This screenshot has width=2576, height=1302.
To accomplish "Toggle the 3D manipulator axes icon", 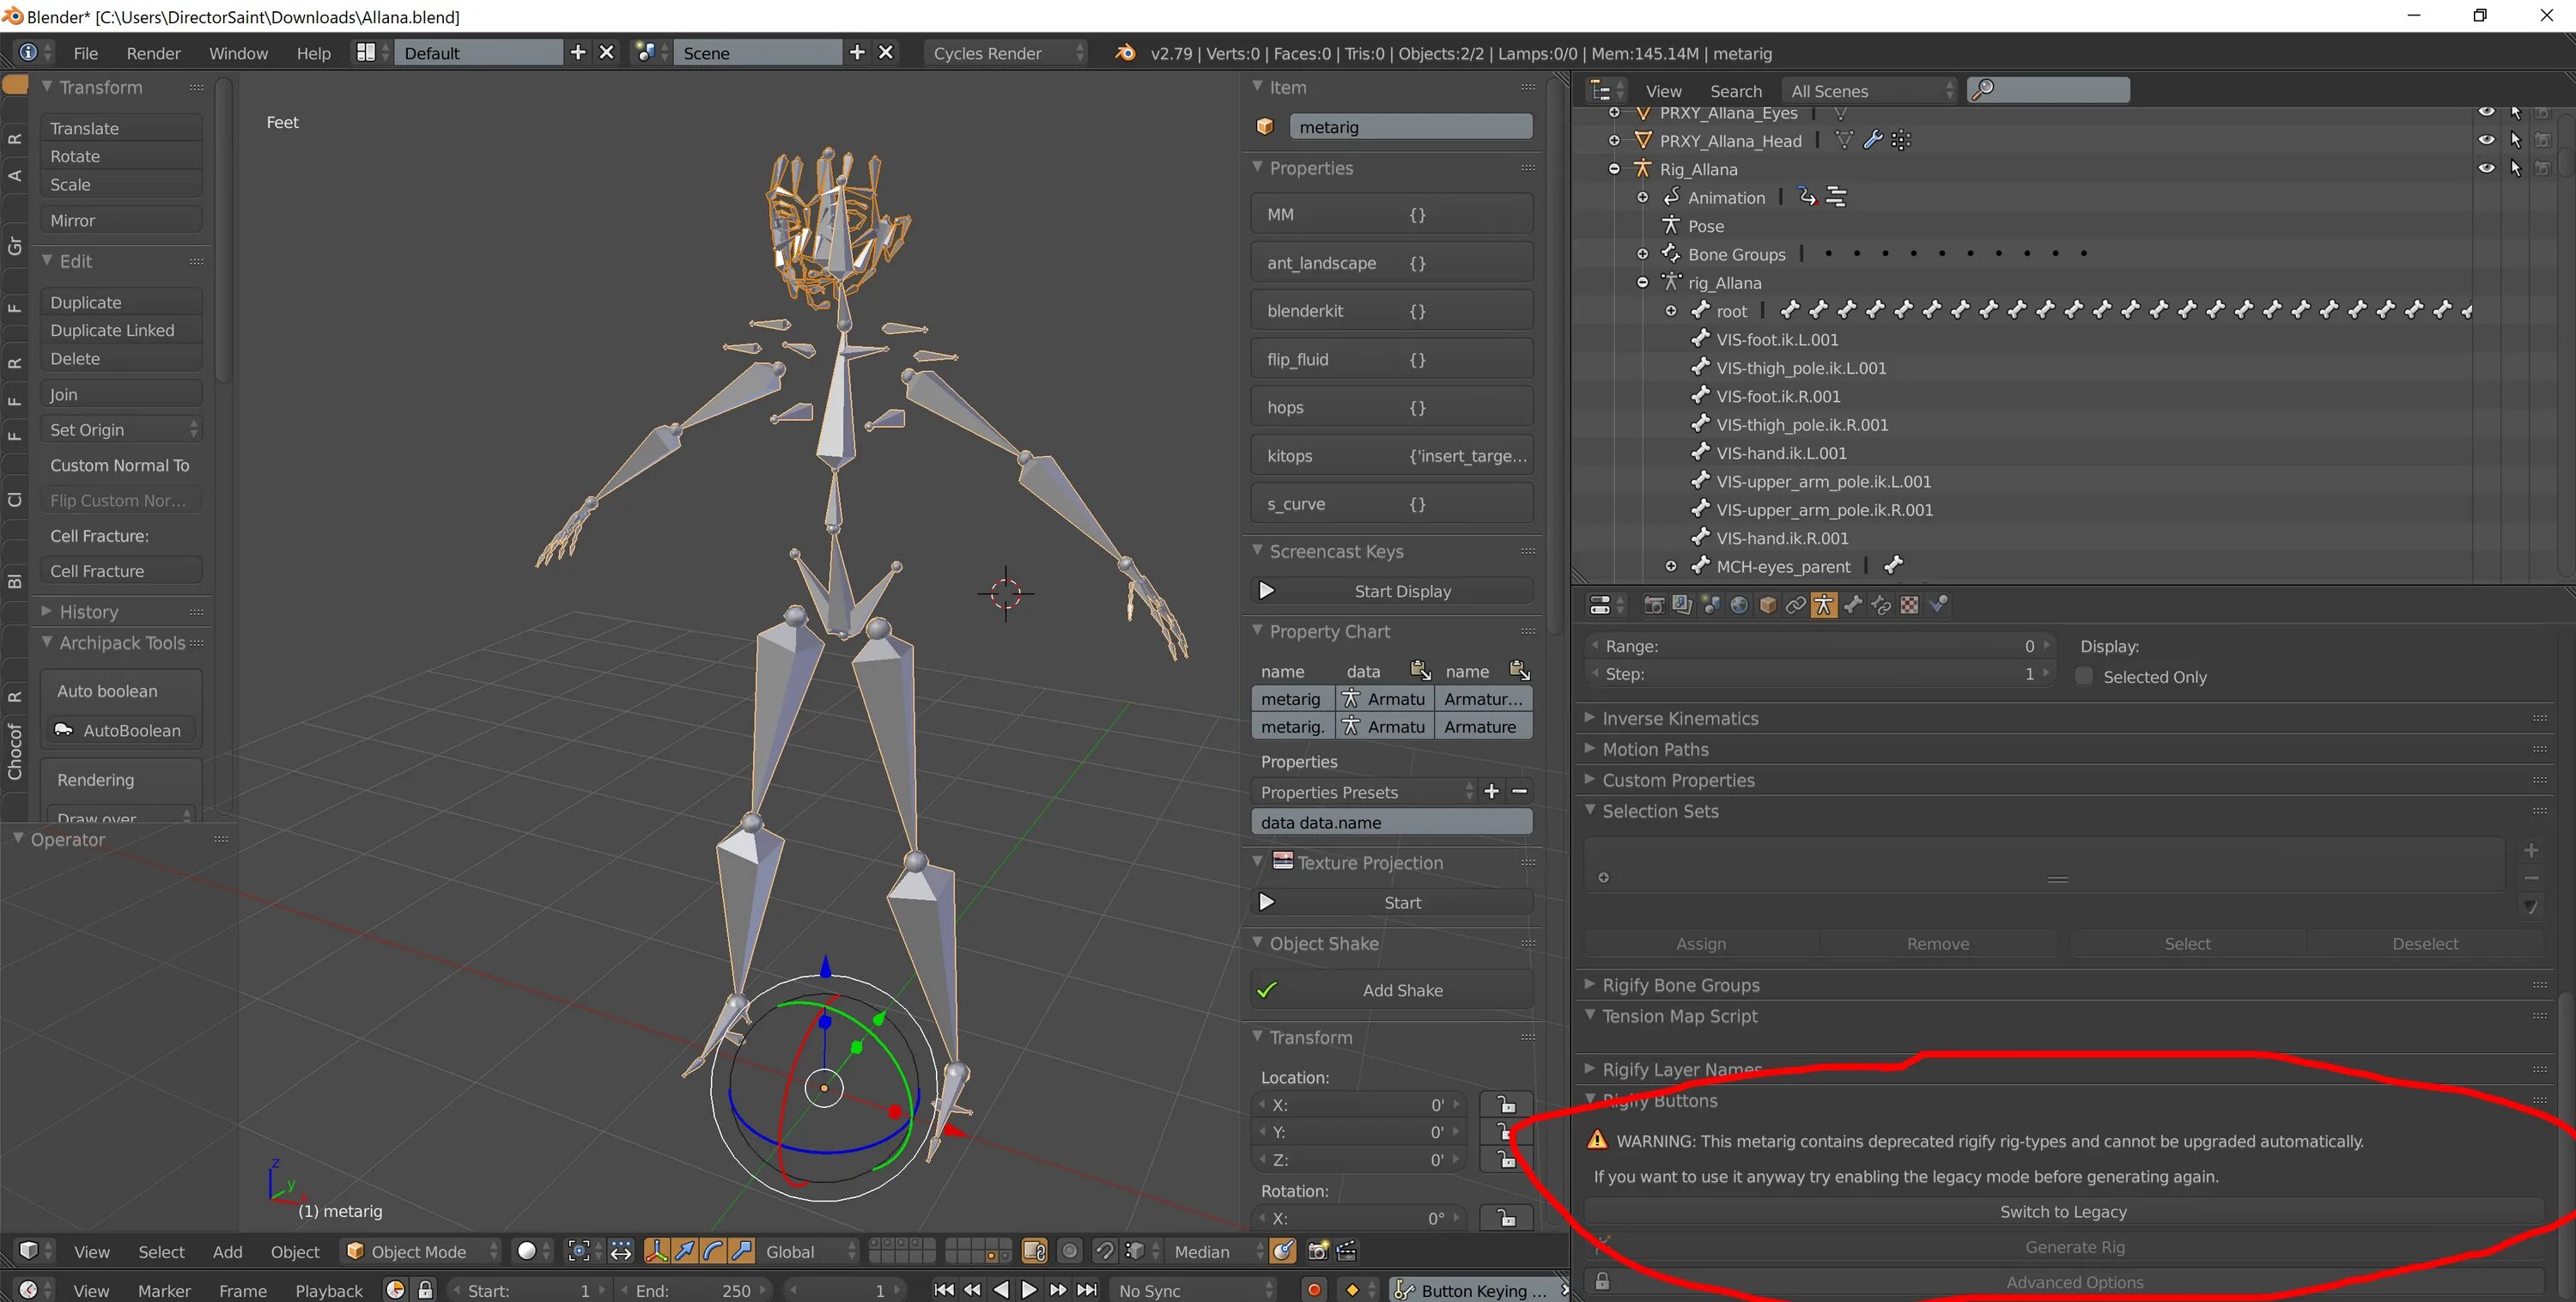I will tap(656, 1251).
